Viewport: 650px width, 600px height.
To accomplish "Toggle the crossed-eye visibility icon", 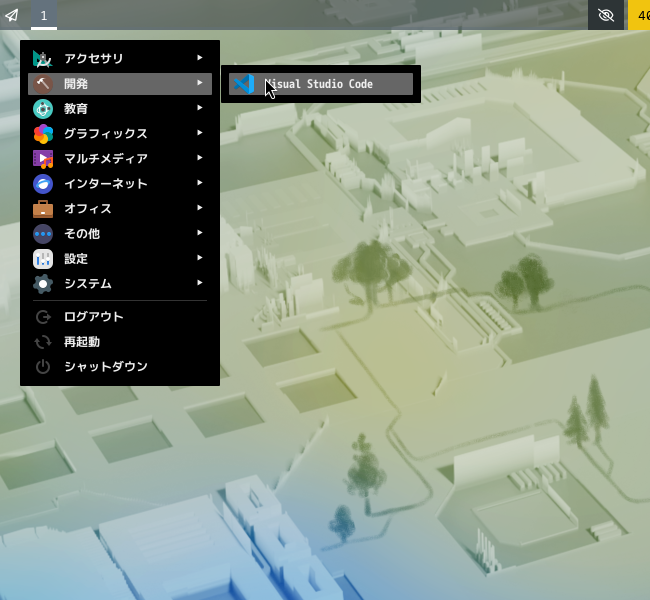I will pos(606,15).
